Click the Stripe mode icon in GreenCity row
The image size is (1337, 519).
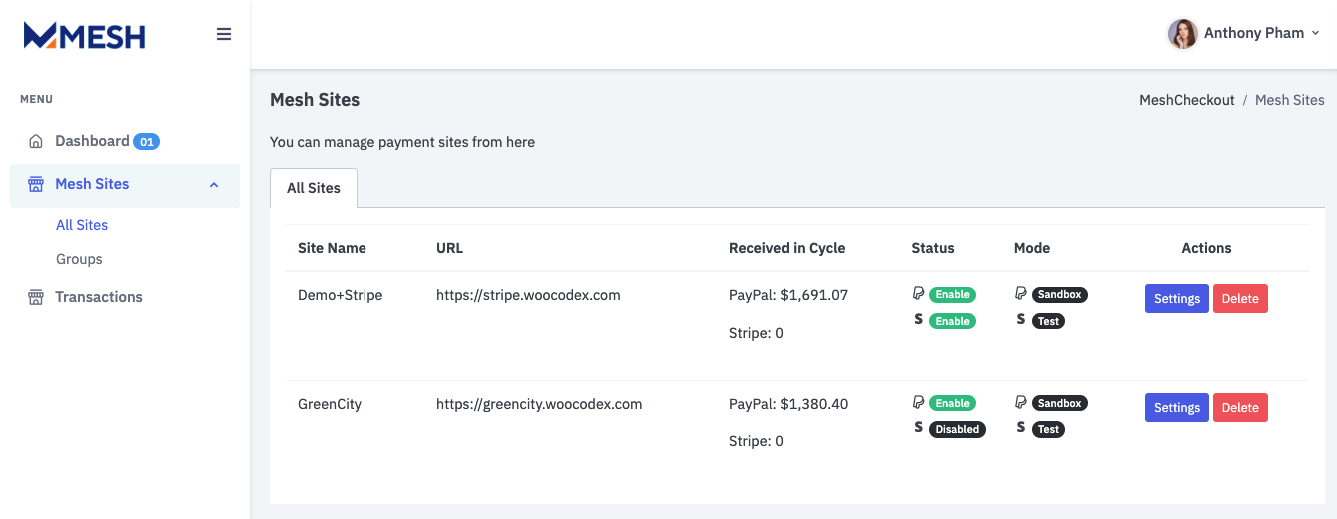point(1021,428)
